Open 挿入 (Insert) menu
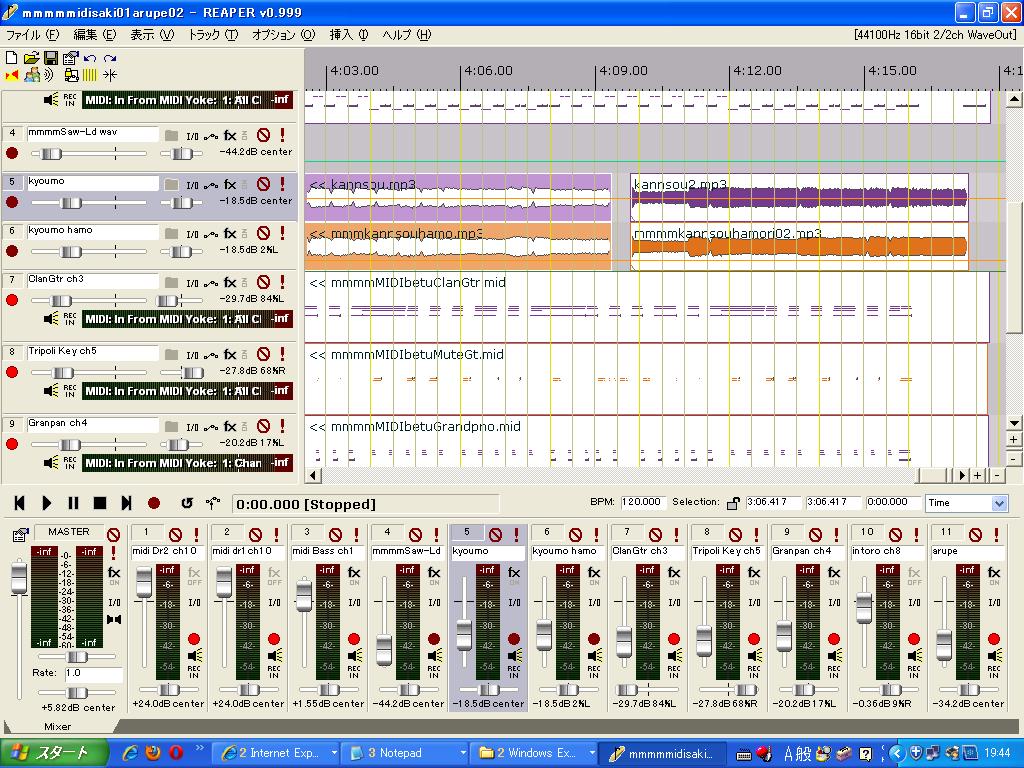Image resolution: width=1024 pixels, height=768 pixels. (x=348, y=35)
